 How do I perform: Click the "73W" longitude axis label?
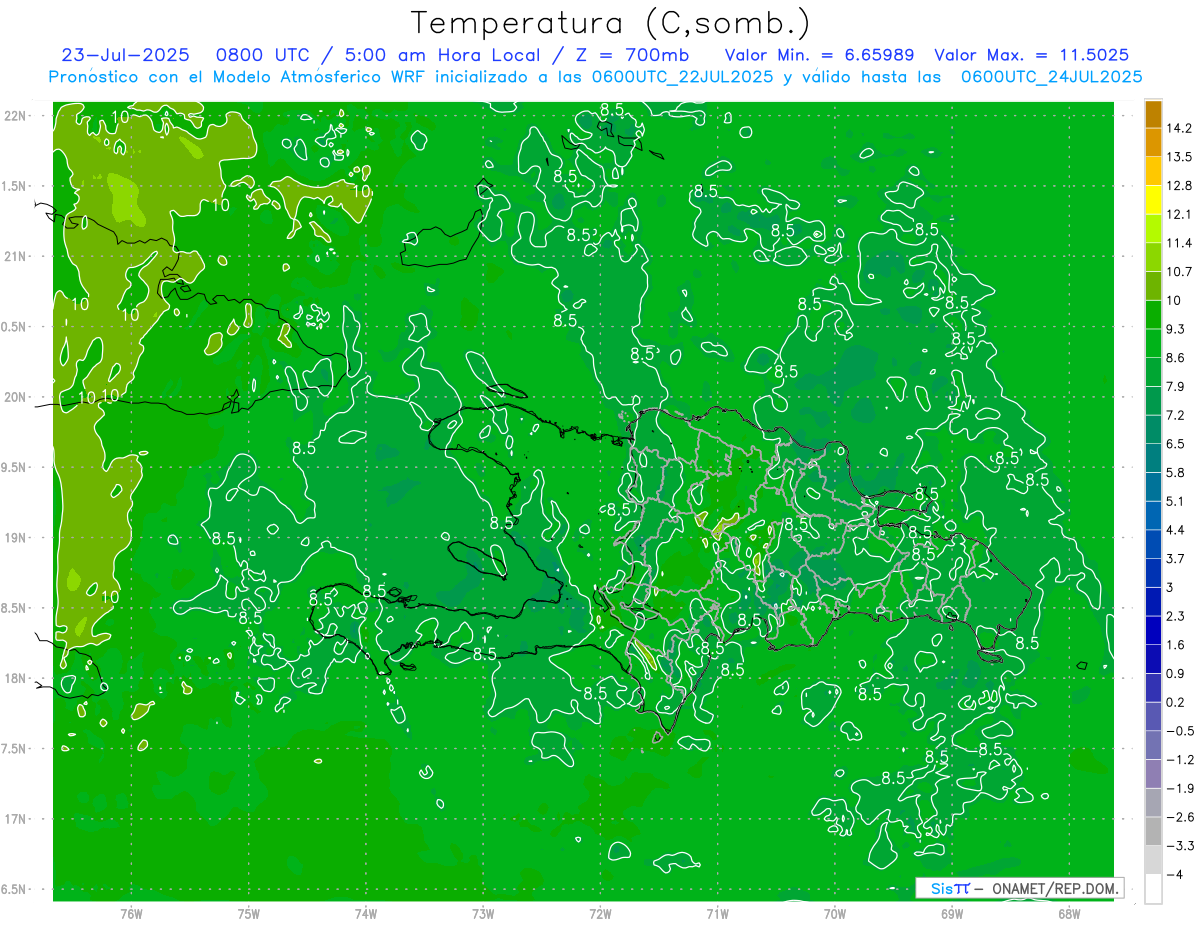(x=483, y=914)
